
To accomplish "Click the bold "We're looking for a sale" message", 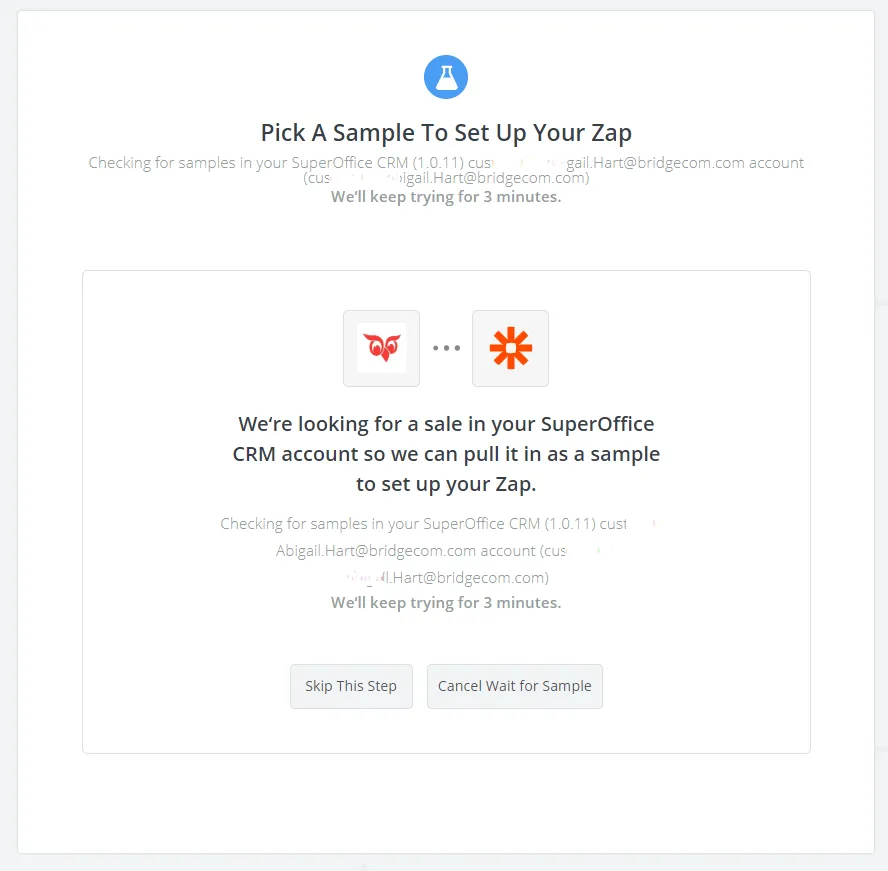I will (446, 424).
